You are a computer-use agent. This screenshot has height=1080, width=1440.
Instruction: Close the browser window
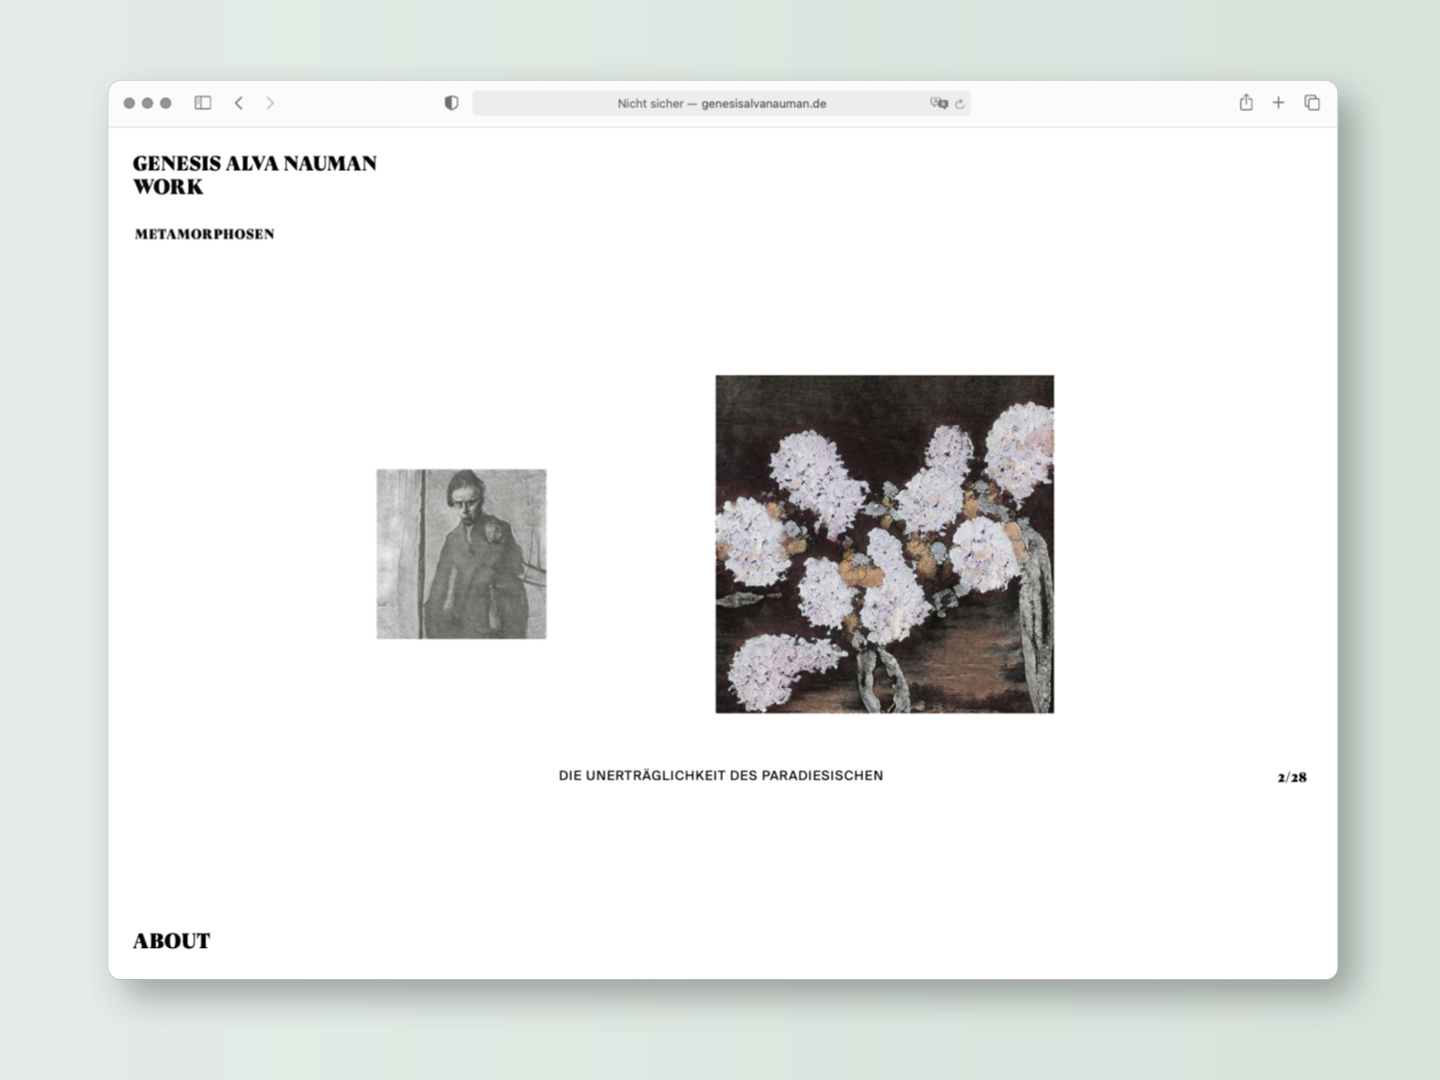pyautogui.click(x=129, y=103)
